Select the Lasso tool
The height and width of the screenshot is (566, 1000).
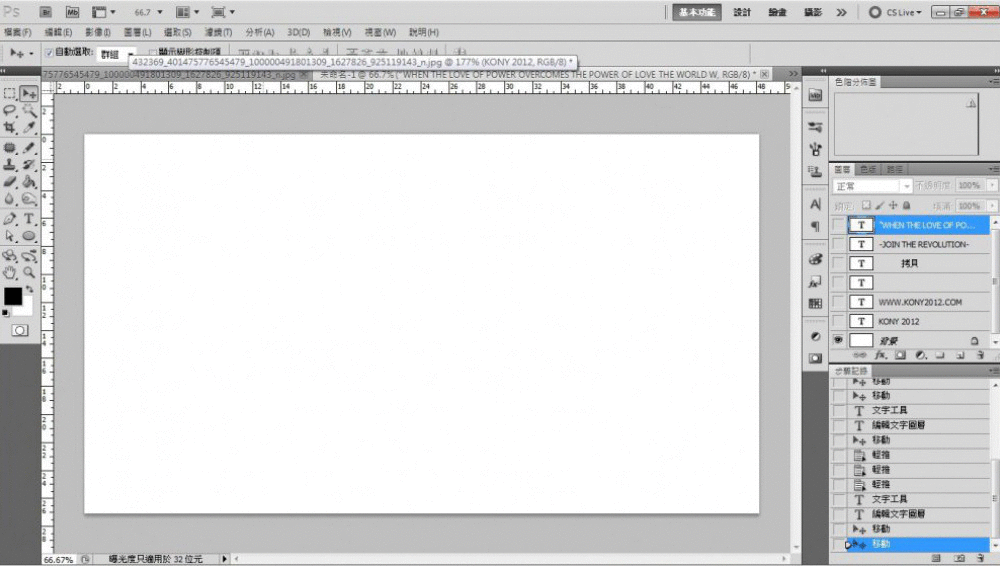tap(10, 111)
